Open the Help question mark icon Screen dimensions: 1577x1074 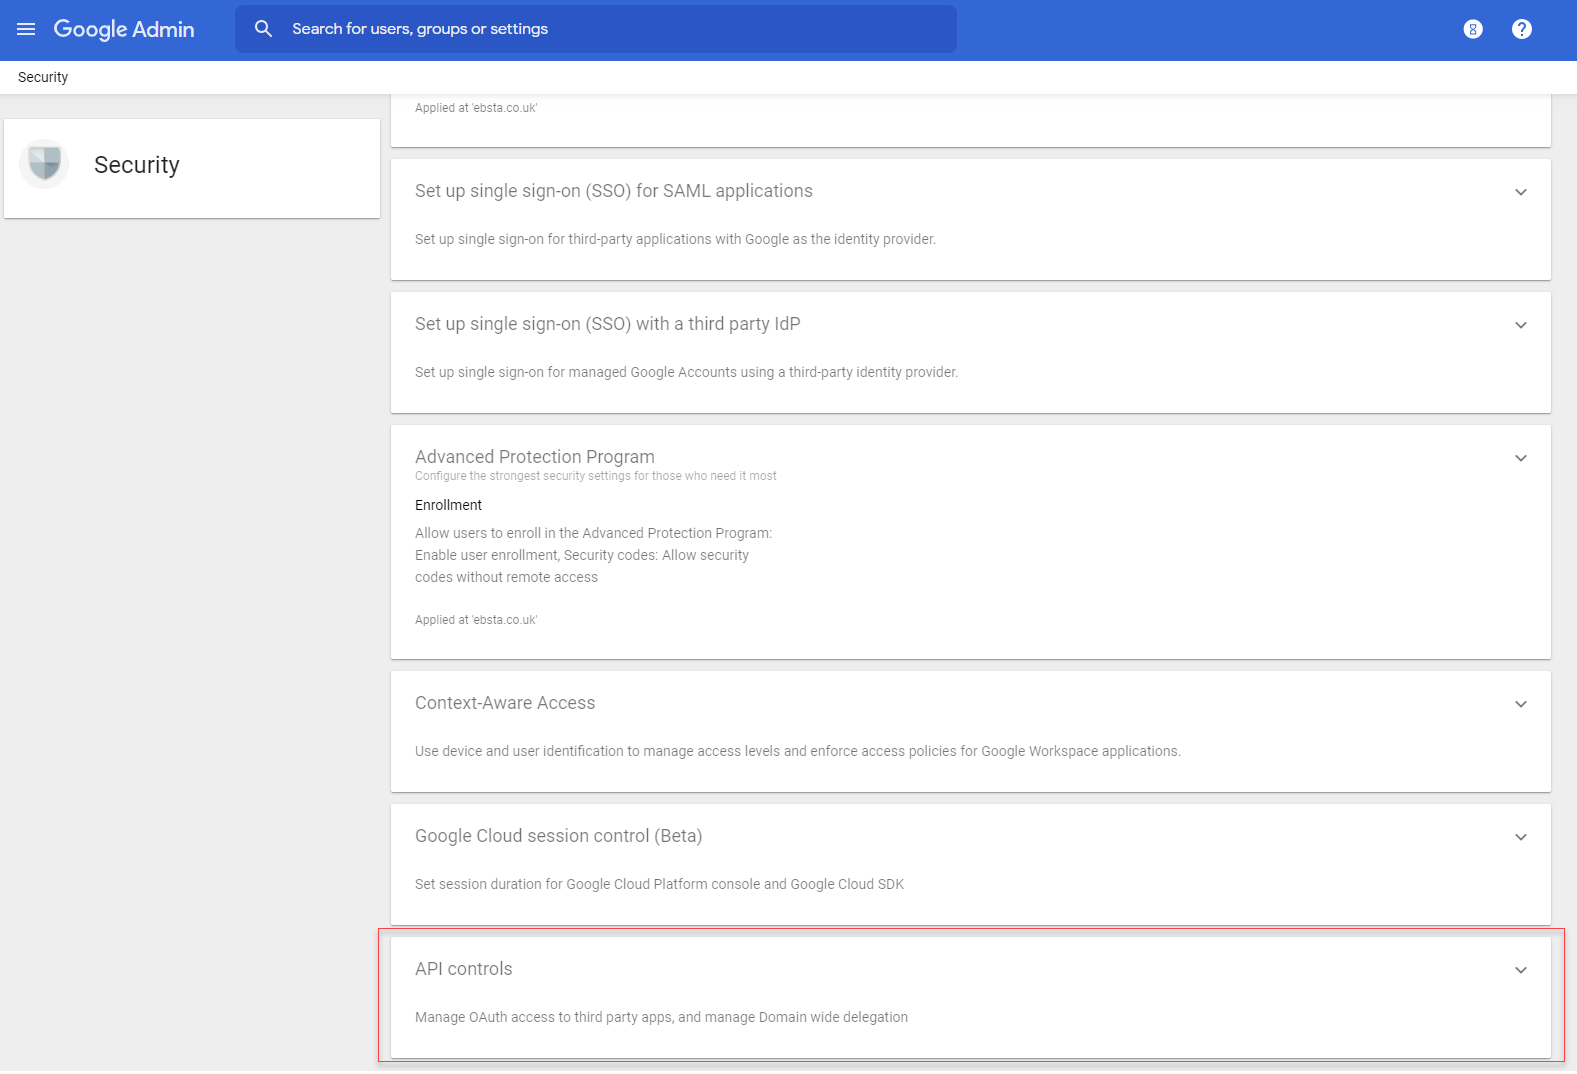coord(1521,29)
